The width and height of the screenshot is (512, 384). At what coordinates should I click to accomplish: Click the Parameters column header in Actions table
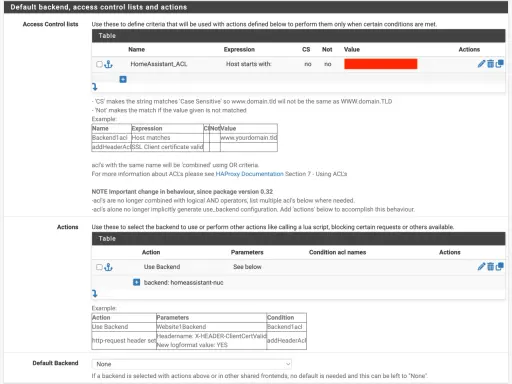coord(247,252)
